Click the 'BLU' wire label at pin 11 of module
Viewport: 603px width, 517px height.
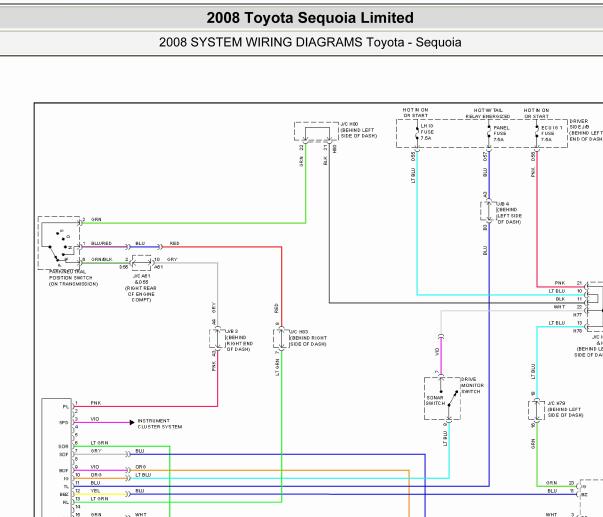[95, 483]
